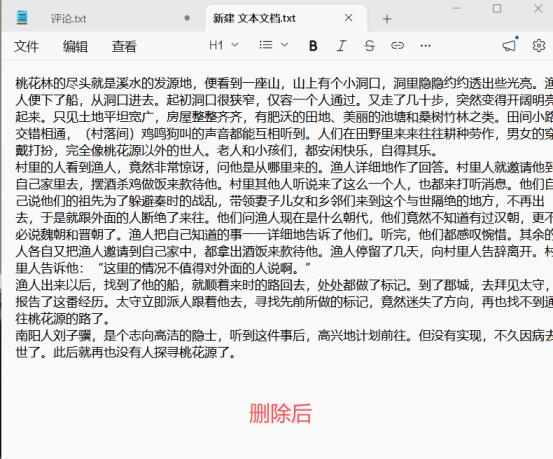Open the 文件 menu

(x=26, y=46)
